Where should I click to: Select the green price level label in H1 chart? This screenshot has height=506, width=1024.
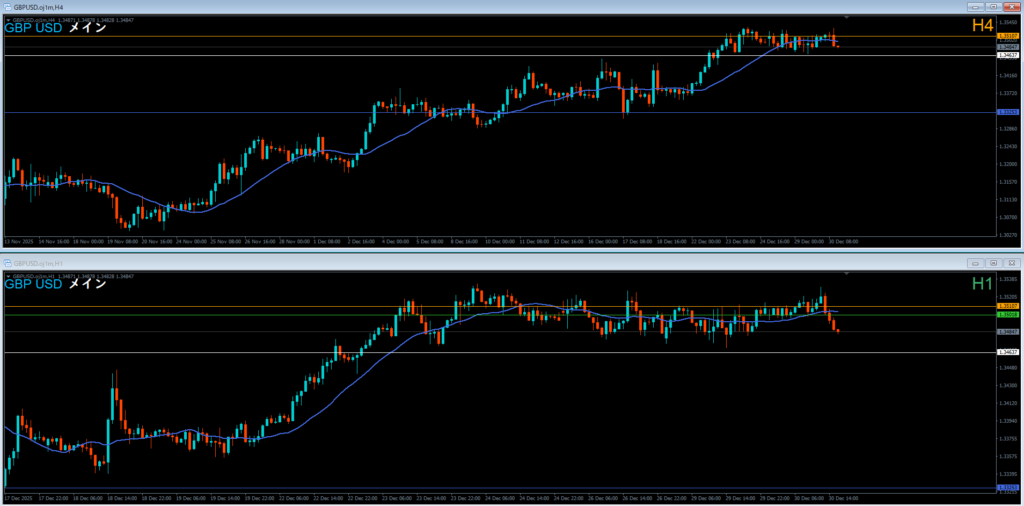pos(1007,314)
